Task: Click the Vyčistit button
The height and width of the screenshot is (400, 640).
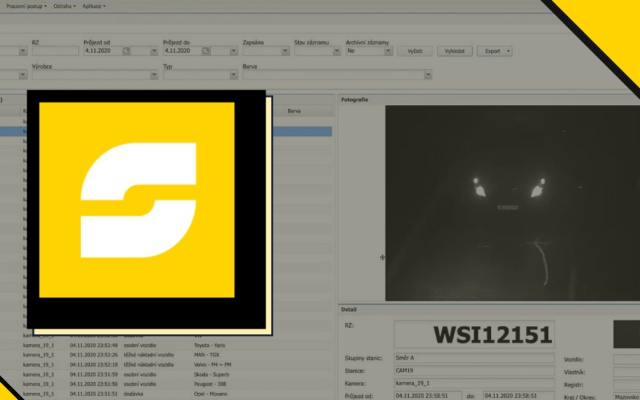Action: click(415, 51)
